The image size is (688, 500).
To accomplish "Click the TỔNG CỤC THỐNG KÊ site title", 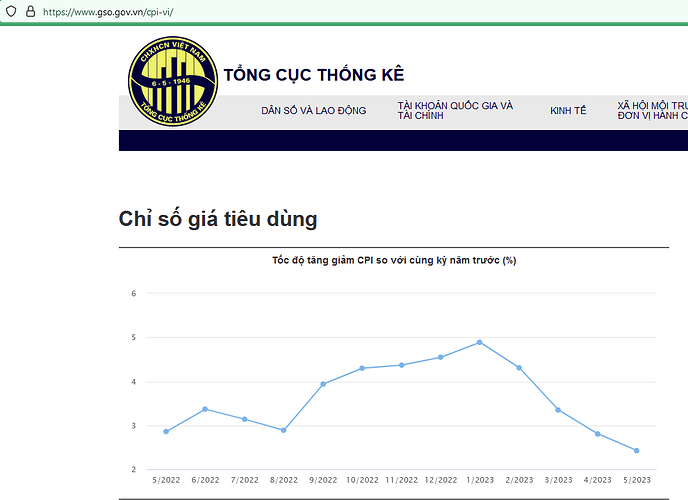I will [x=314, y=75].
